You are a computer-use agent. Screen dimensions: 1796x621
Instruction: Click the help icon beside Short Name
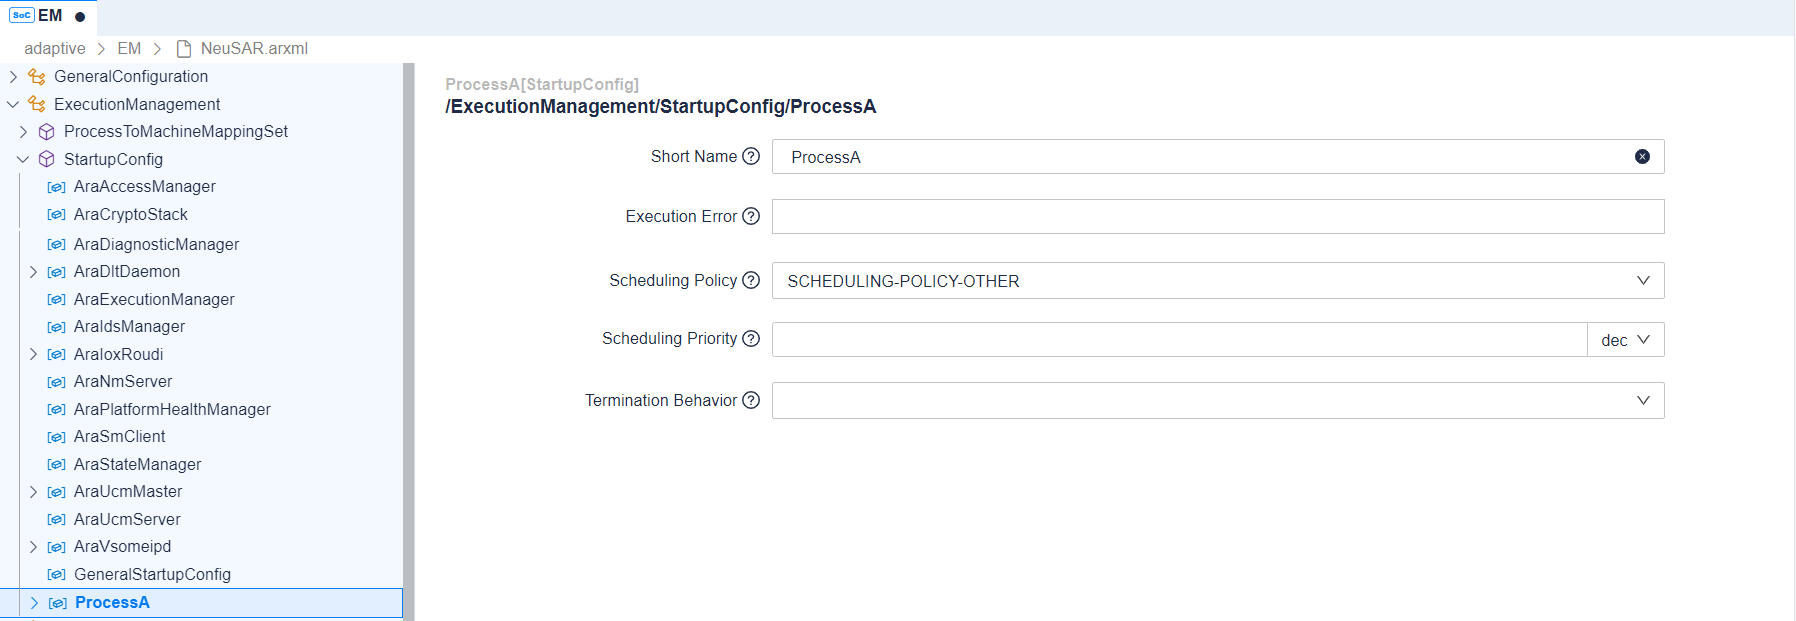click(751, 156)
